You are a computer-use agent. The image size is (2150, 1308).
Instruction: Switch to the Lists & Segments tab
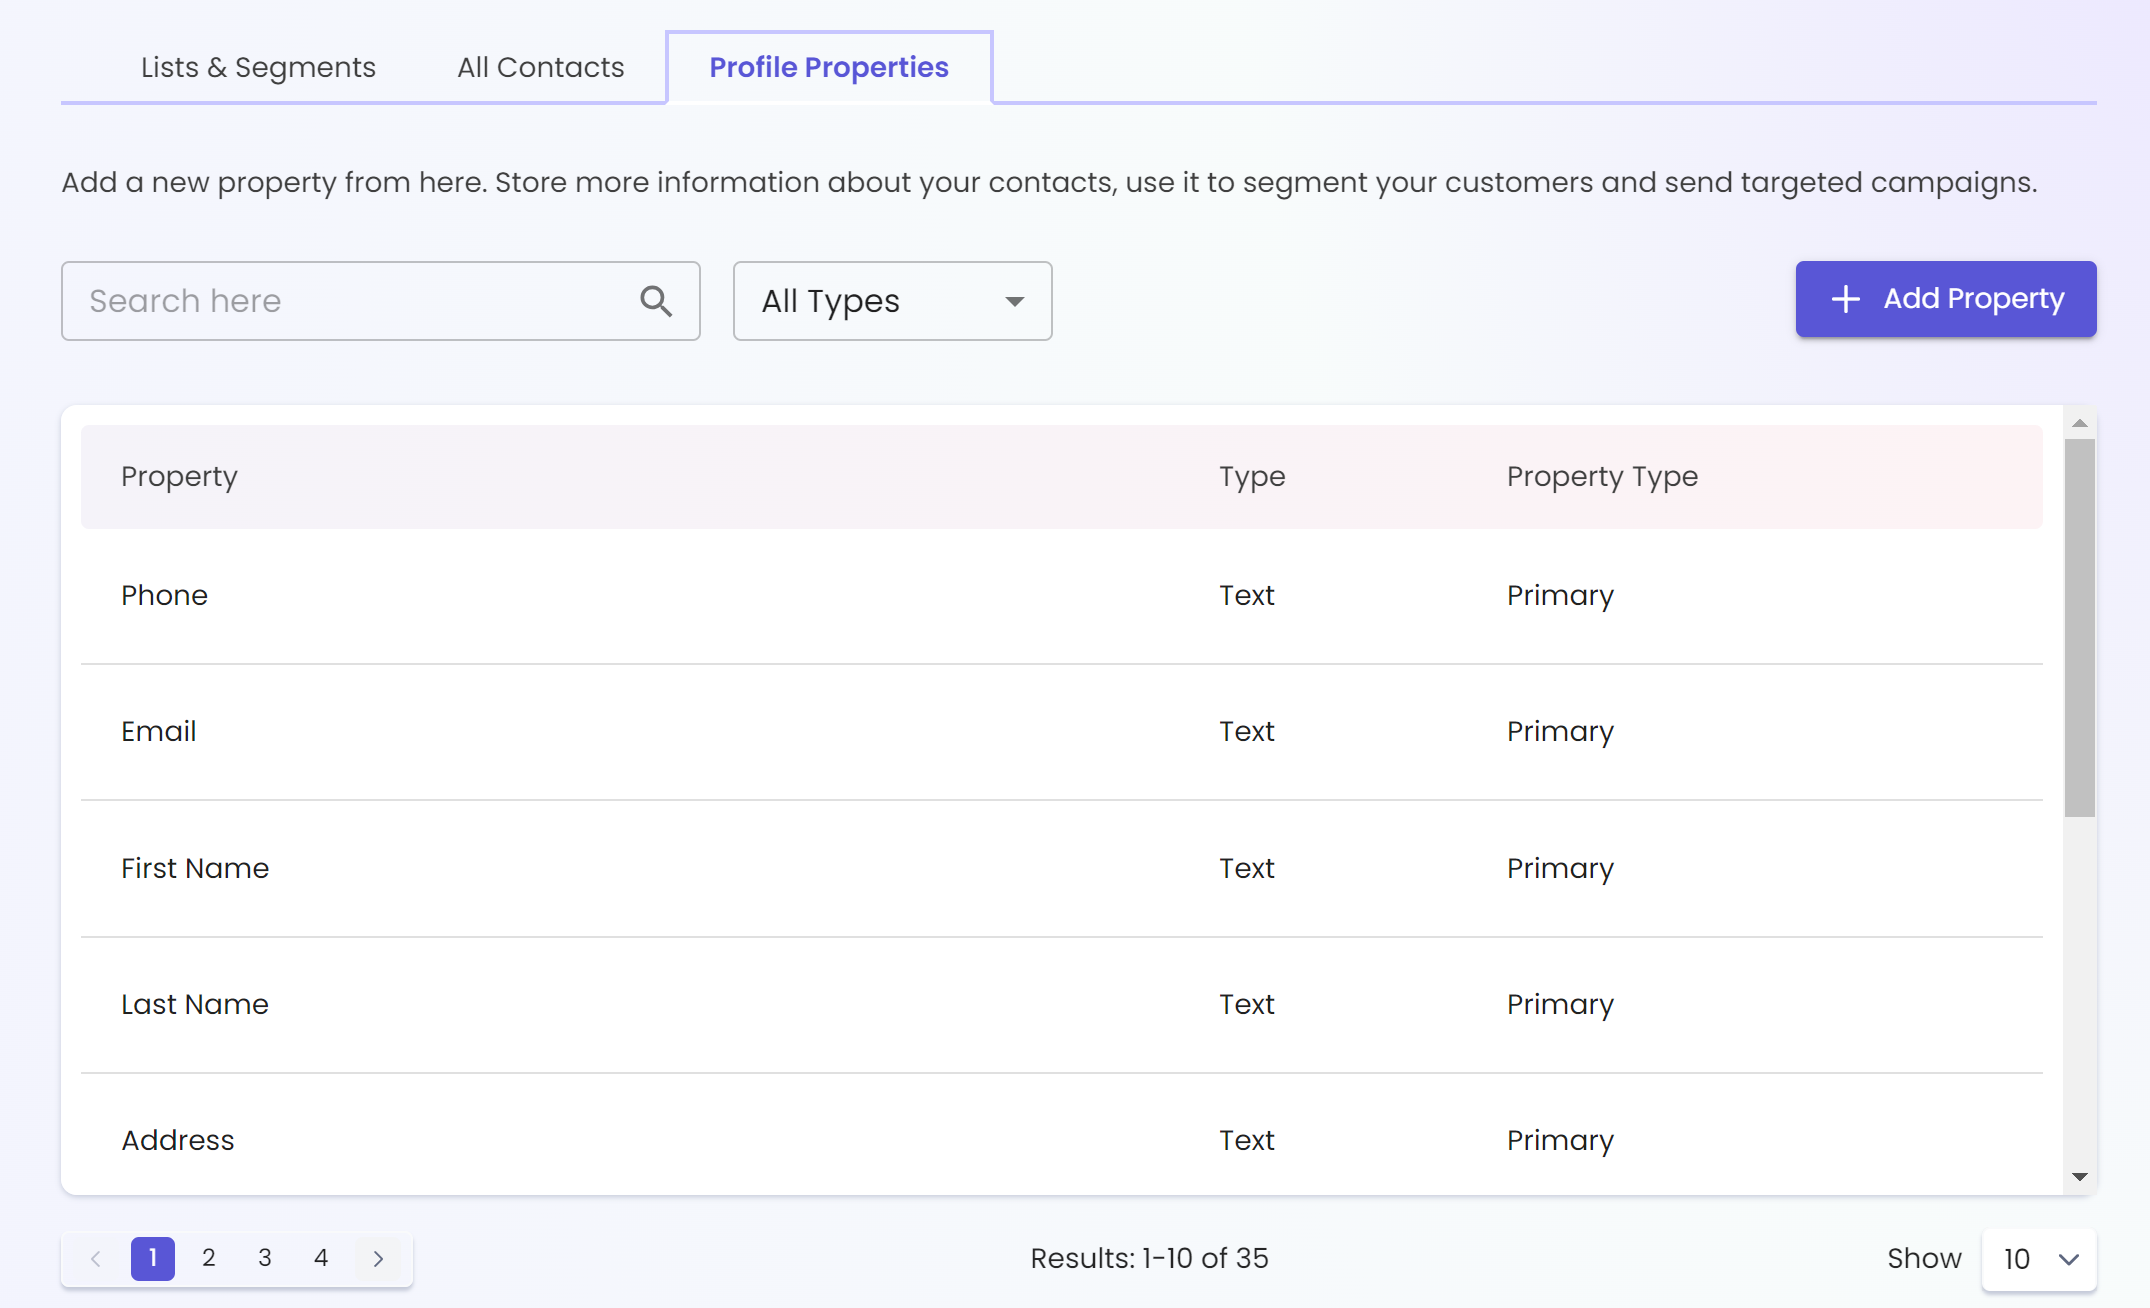point(256,64)
